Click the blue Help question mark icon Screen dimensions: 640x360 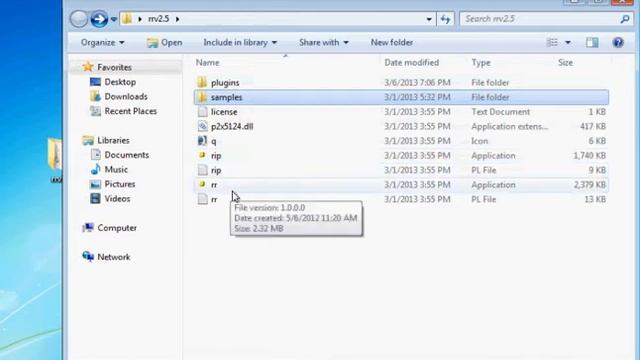[618, 42]
